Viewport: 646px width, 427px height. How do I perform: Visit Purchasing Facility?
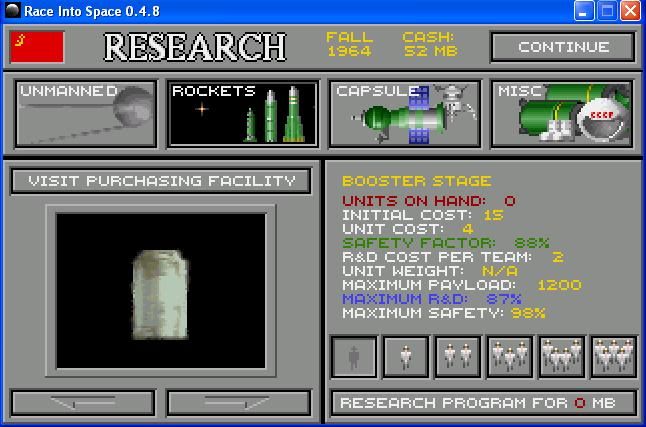click(161, 181)
